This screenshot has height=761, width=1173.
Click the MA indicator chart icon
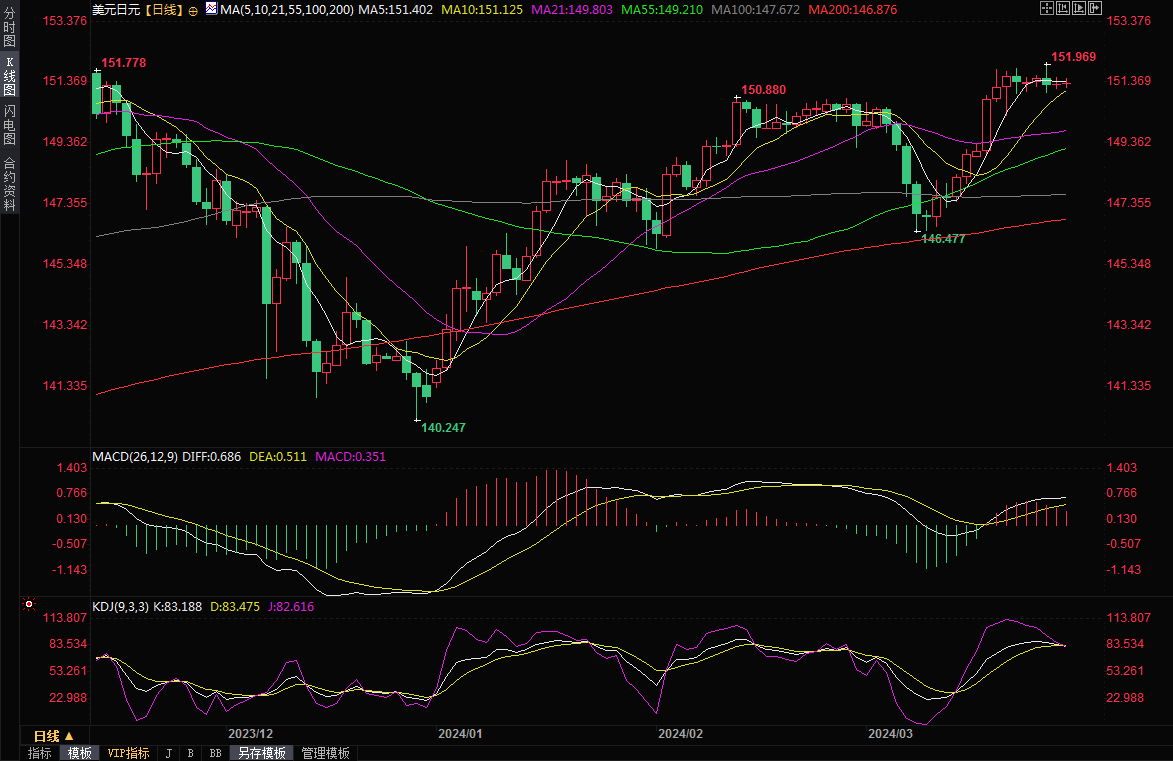pos(211,9)
